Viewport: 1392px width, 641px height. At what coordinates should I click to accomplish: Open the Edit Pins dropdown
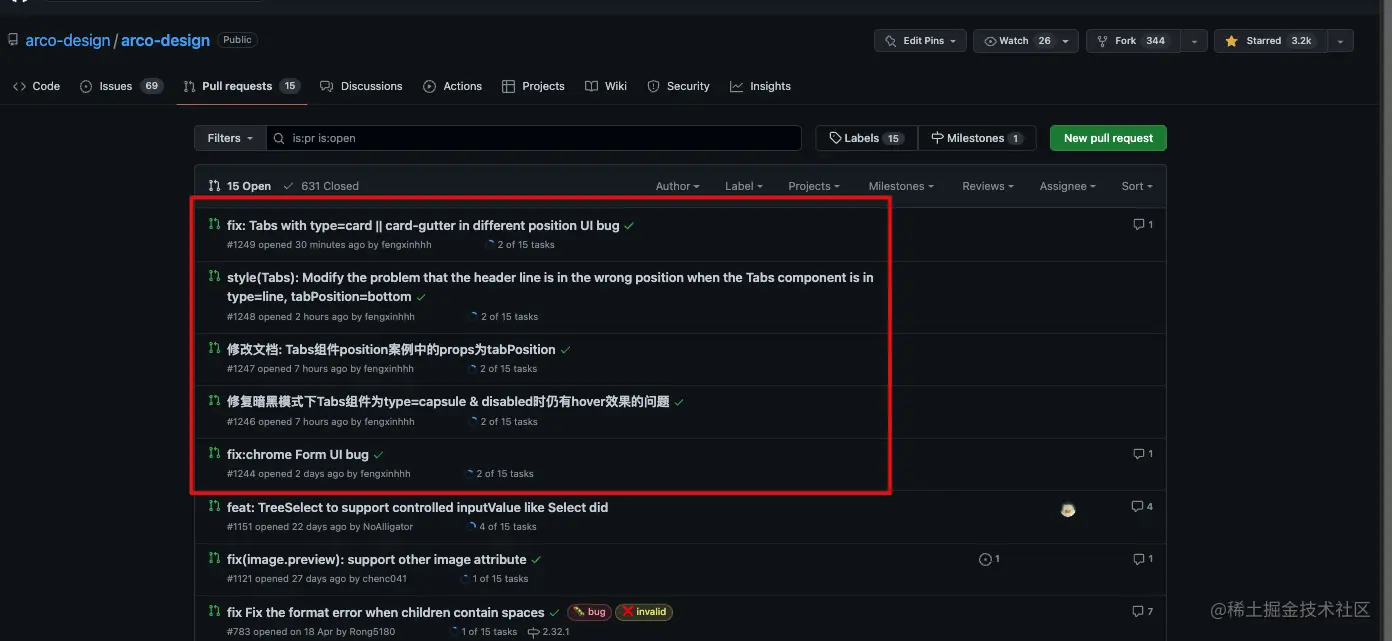[920, 41]
